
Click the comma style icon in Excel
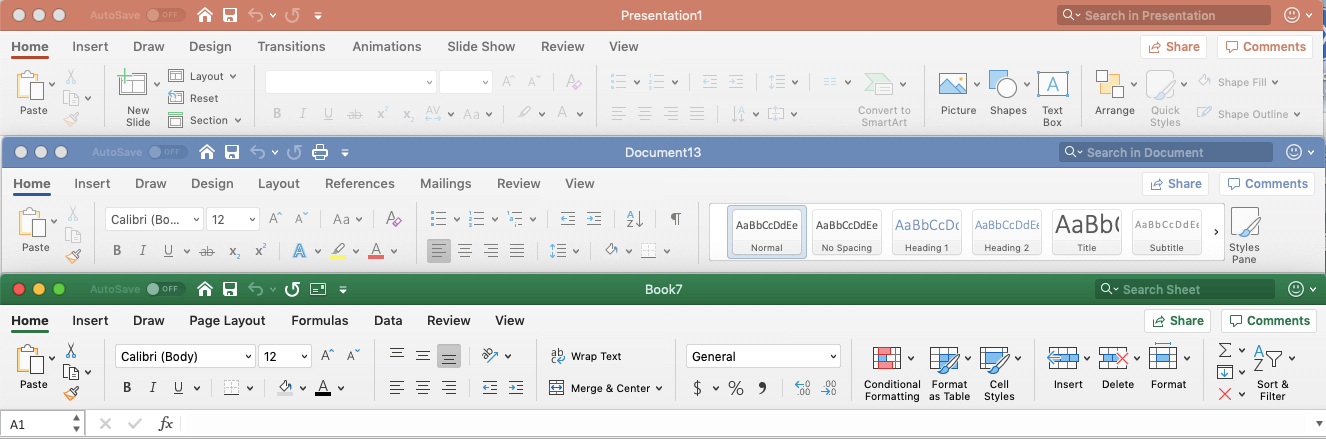(x=762, y=388)
